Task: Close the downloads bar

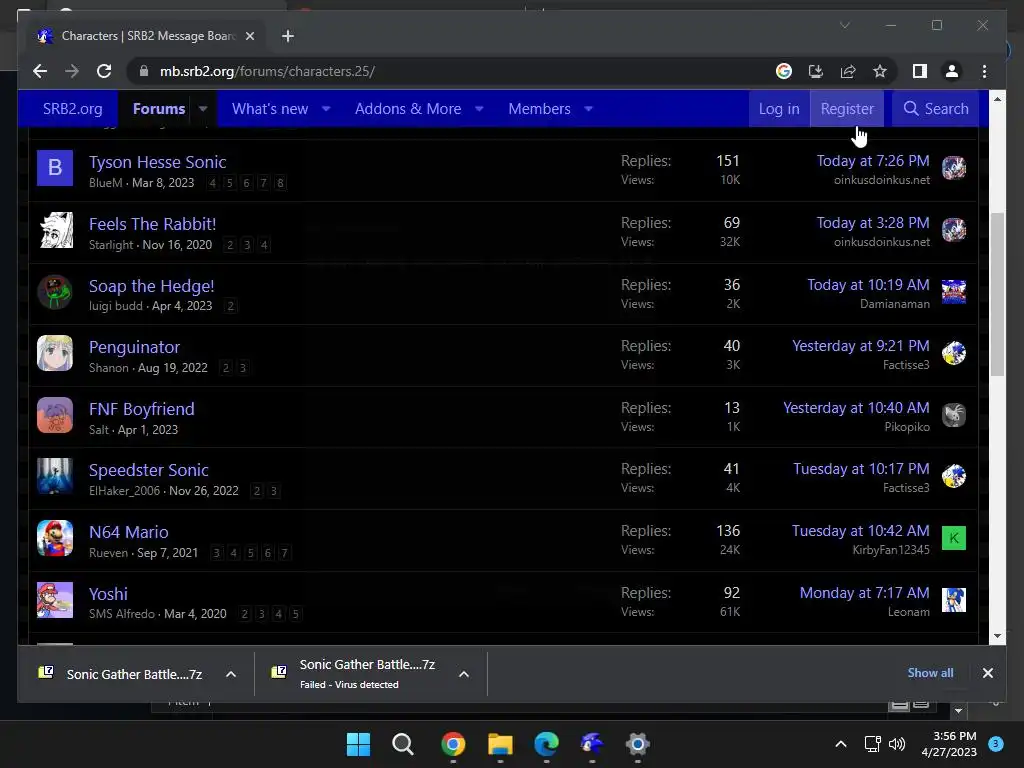Action: tap(987, 673)
